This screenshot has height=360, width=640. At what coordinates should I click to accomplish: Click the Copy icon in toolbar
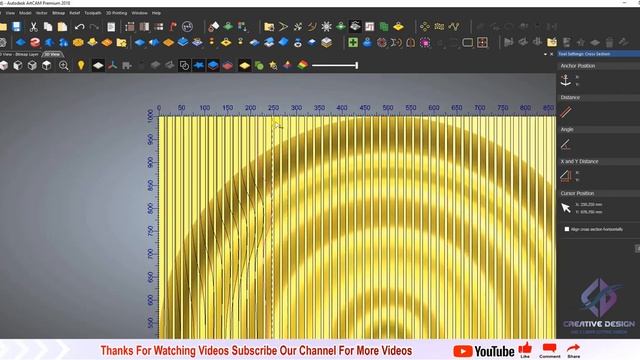point(48,27)
